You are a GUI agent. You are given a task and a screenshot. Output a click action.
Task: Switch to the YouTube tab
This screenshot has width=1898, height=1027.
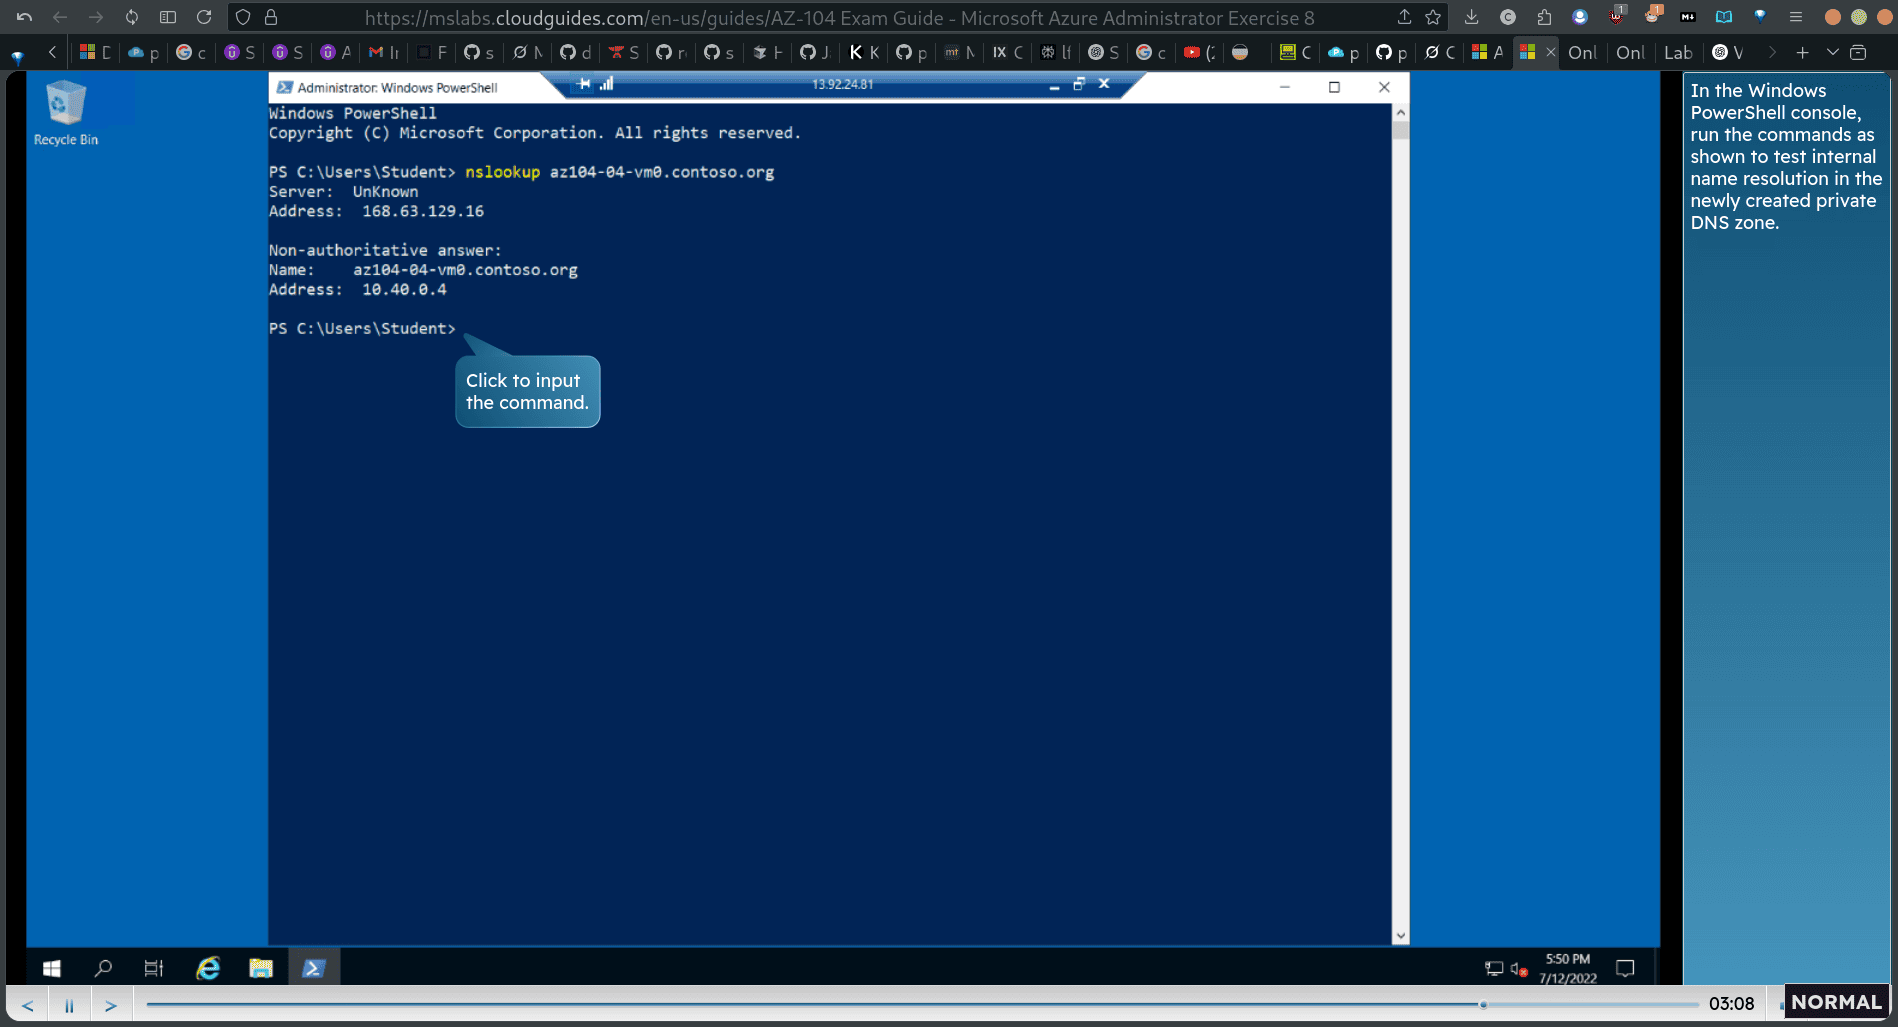(x=1199, y=52)
